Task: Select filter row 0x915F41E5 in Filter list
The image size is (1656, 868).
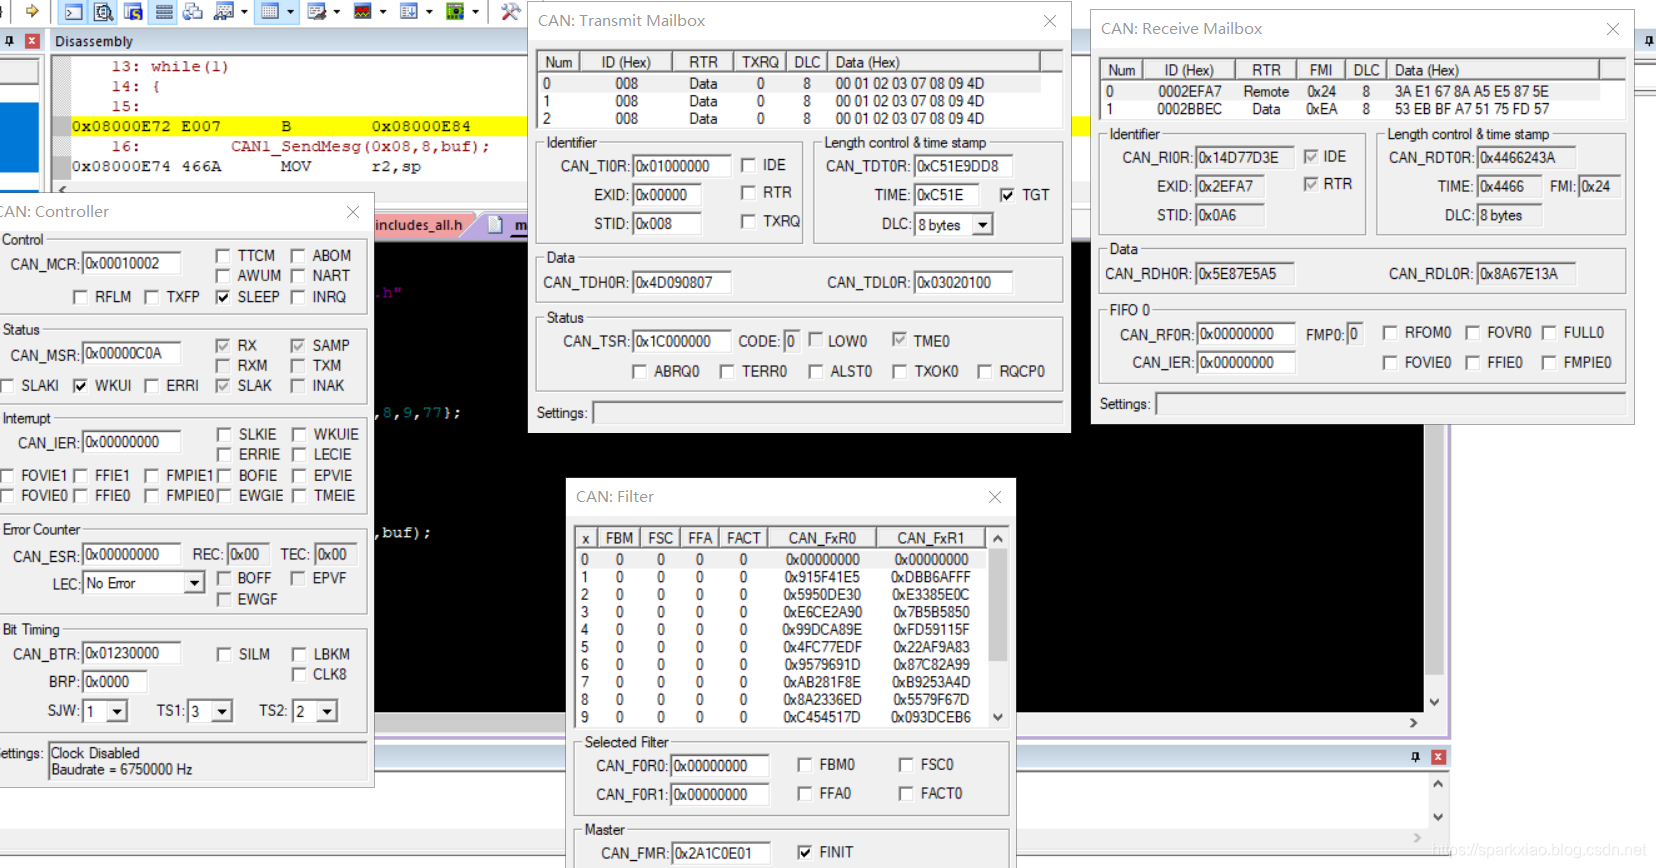Action: click(x=782, y=577)
